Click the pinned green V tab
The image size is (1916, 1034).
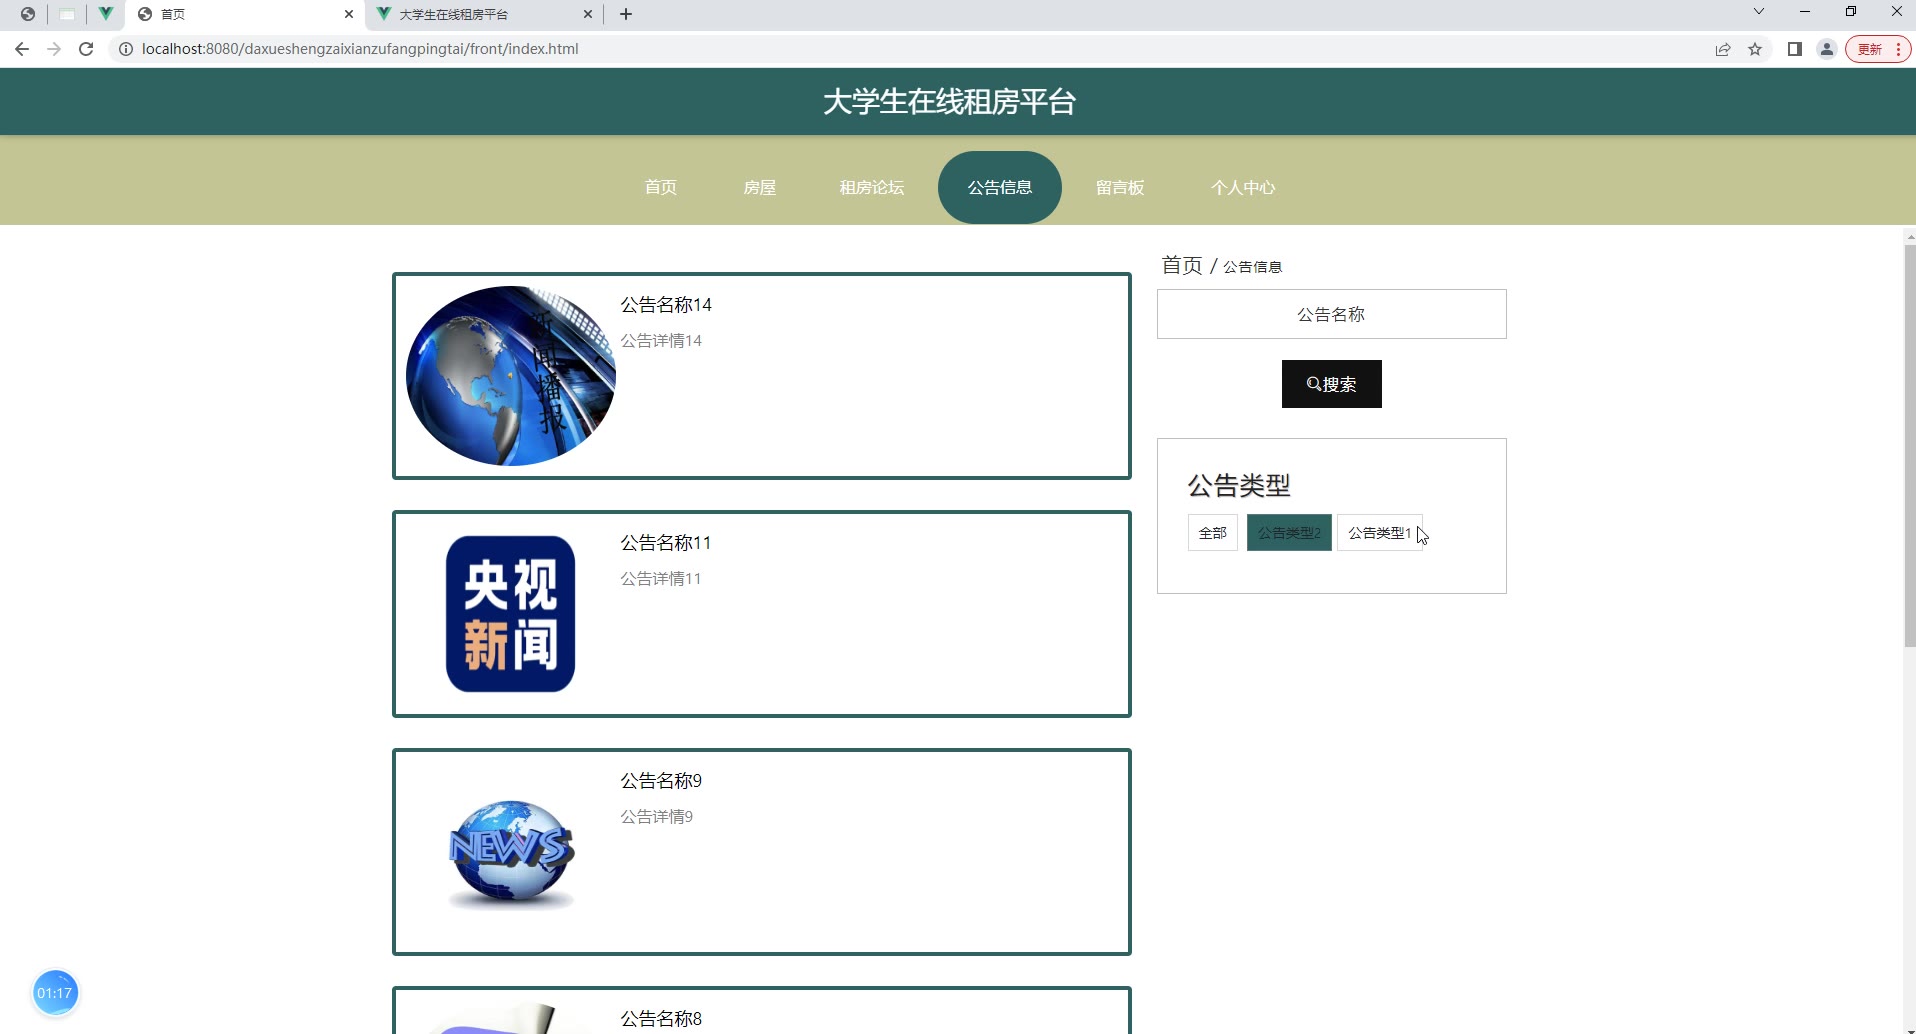coord(105,14)
